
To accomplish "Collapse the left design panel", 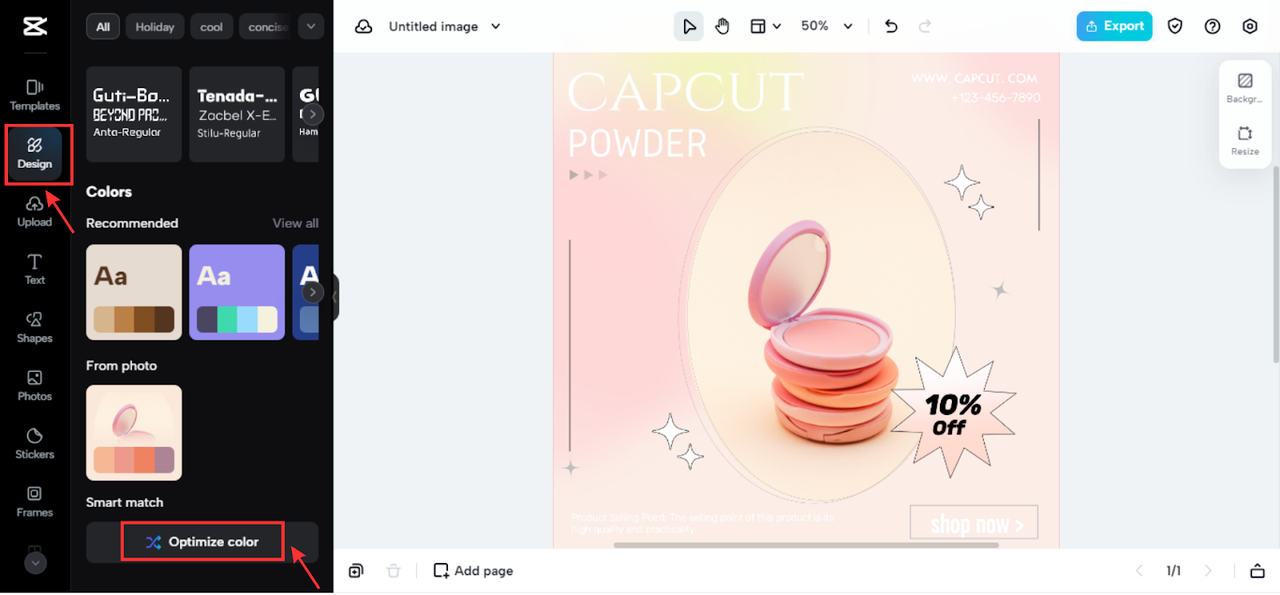I will 335,297.
